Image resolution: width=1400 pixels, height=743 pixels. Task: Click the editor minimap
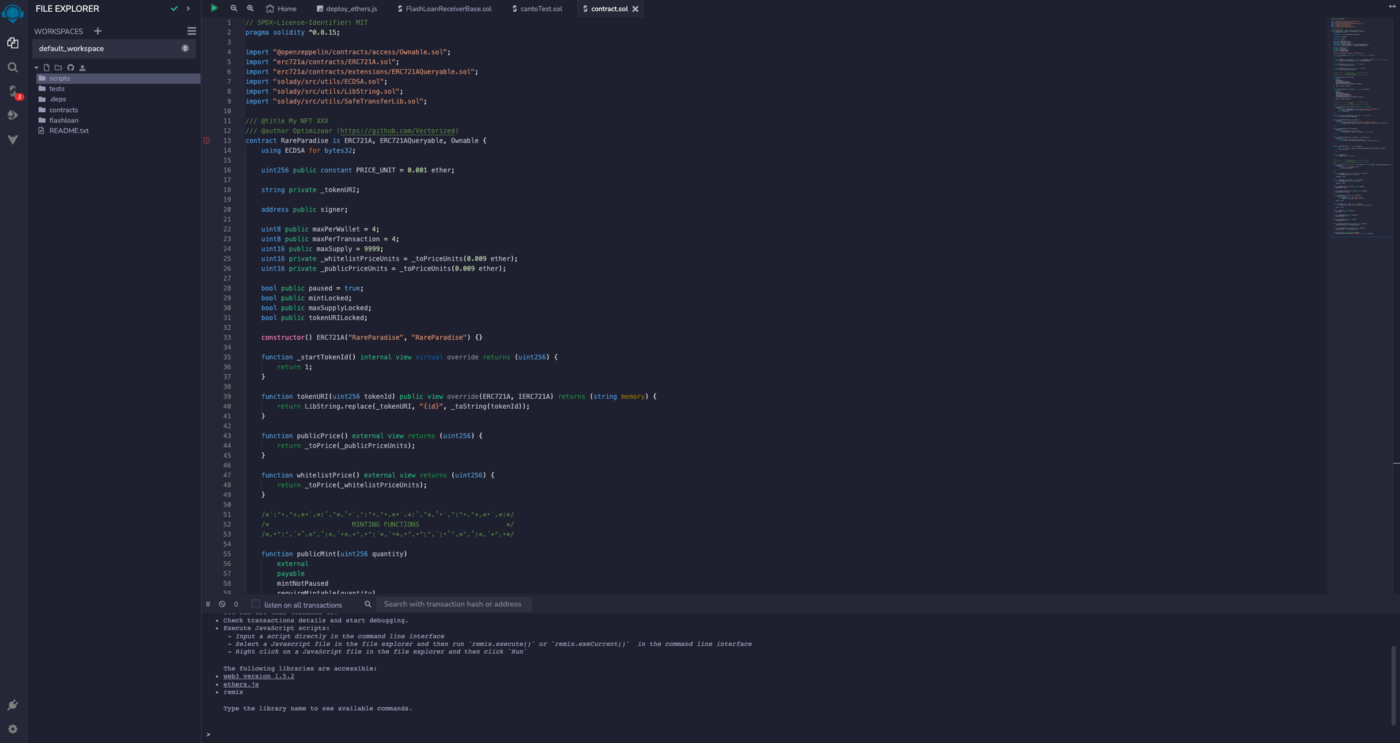1360,126
